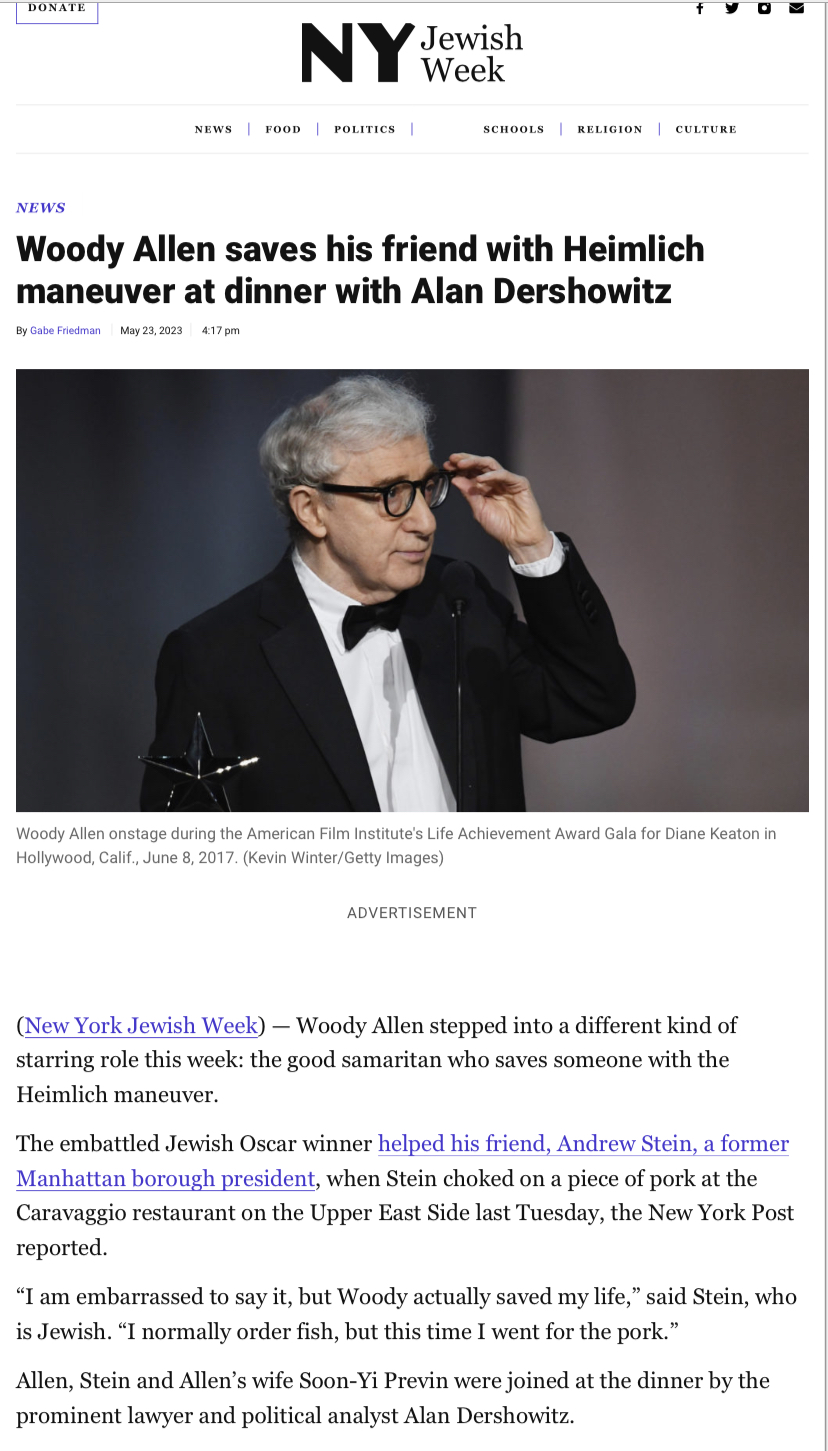
Task: Click the Donate button
Action: (57, 10)
